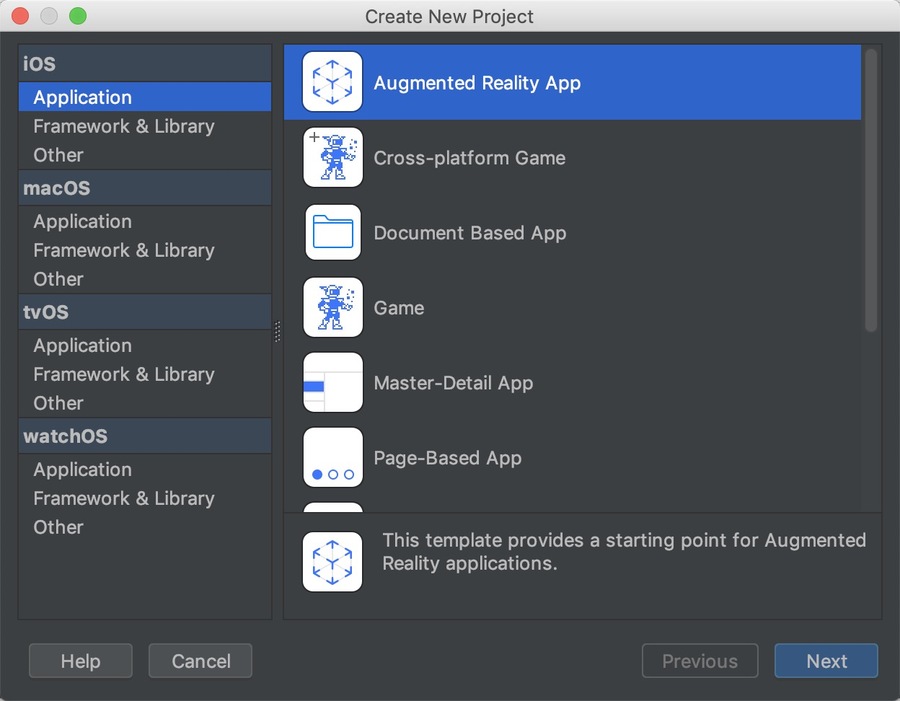
Task: Click the Master-Detail App layout icon
Action: [332, 382]
